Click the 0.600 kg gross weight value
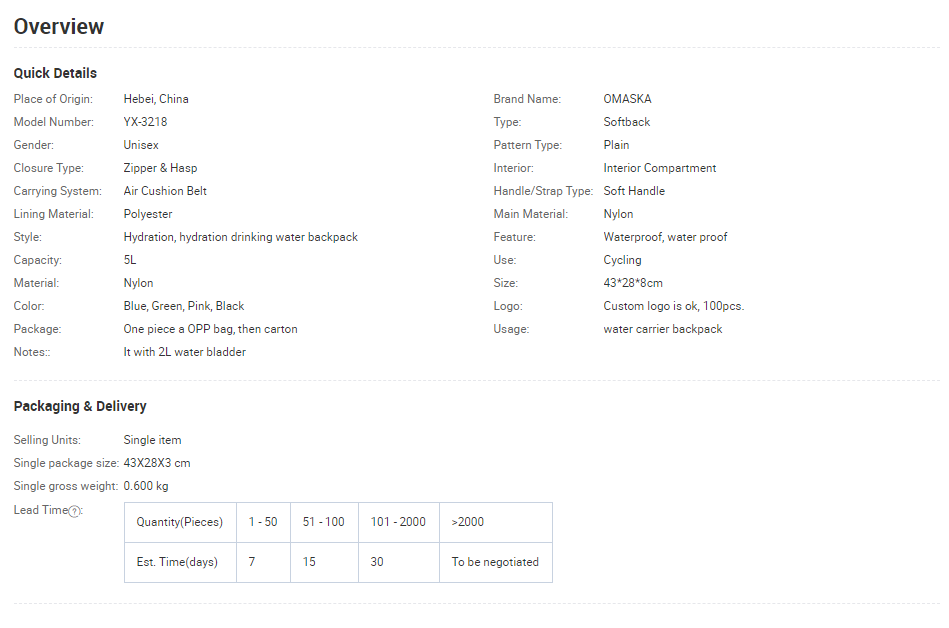Screen dimensions: 949x628 pos(146,486)
